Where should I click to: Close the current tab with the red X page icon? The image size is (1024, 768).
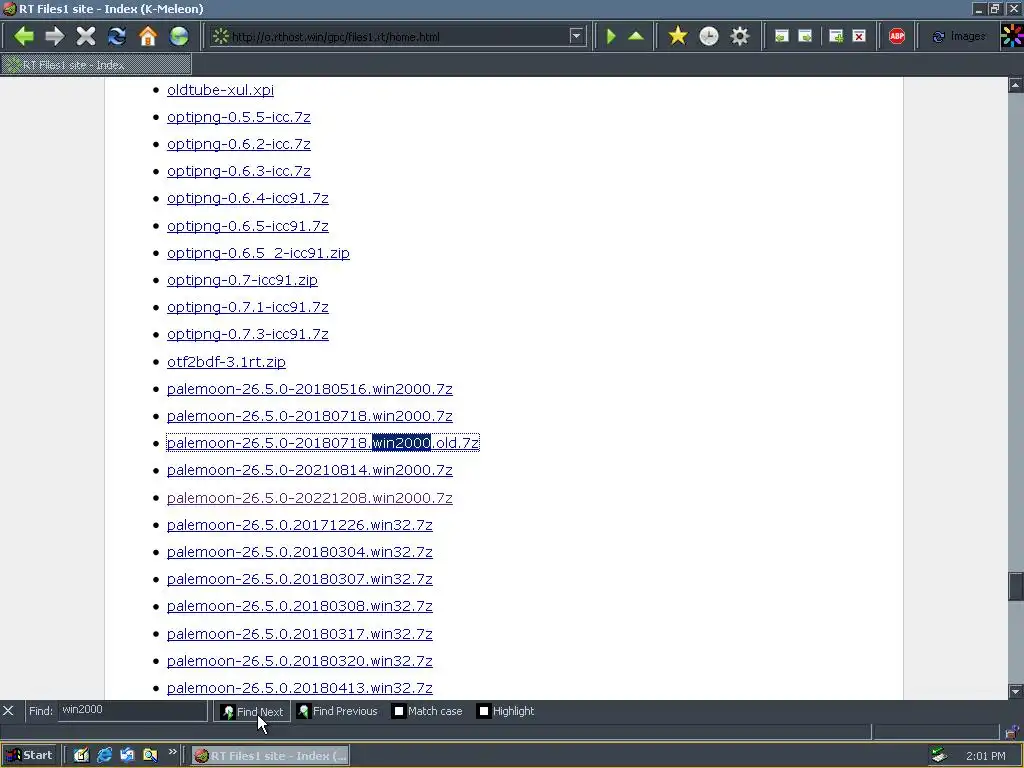(x=859, y=36)
